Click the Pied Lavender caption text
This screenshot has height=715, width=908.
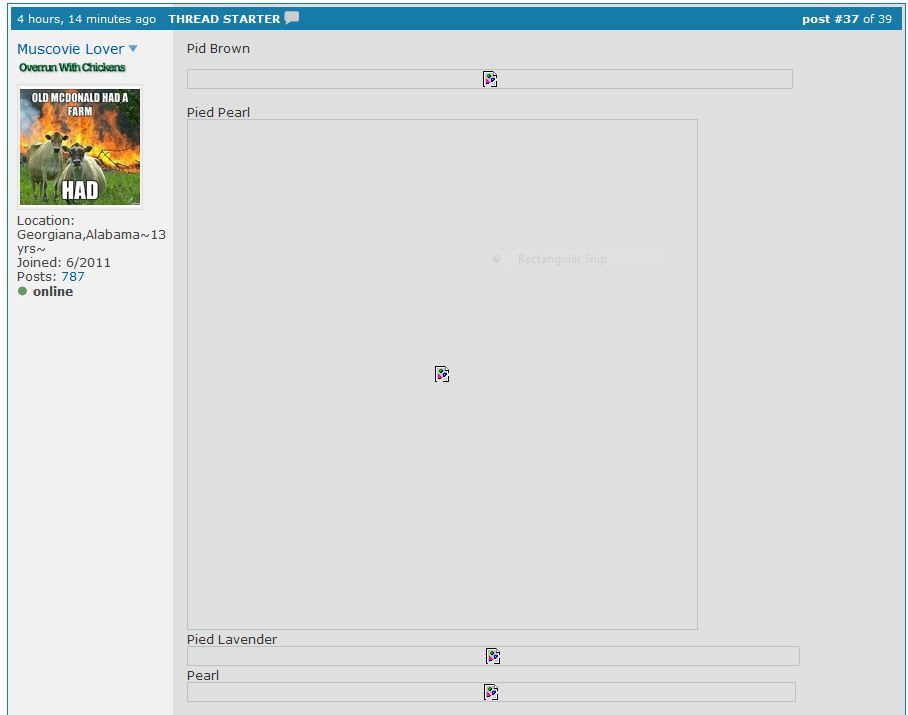click(232, 639)
